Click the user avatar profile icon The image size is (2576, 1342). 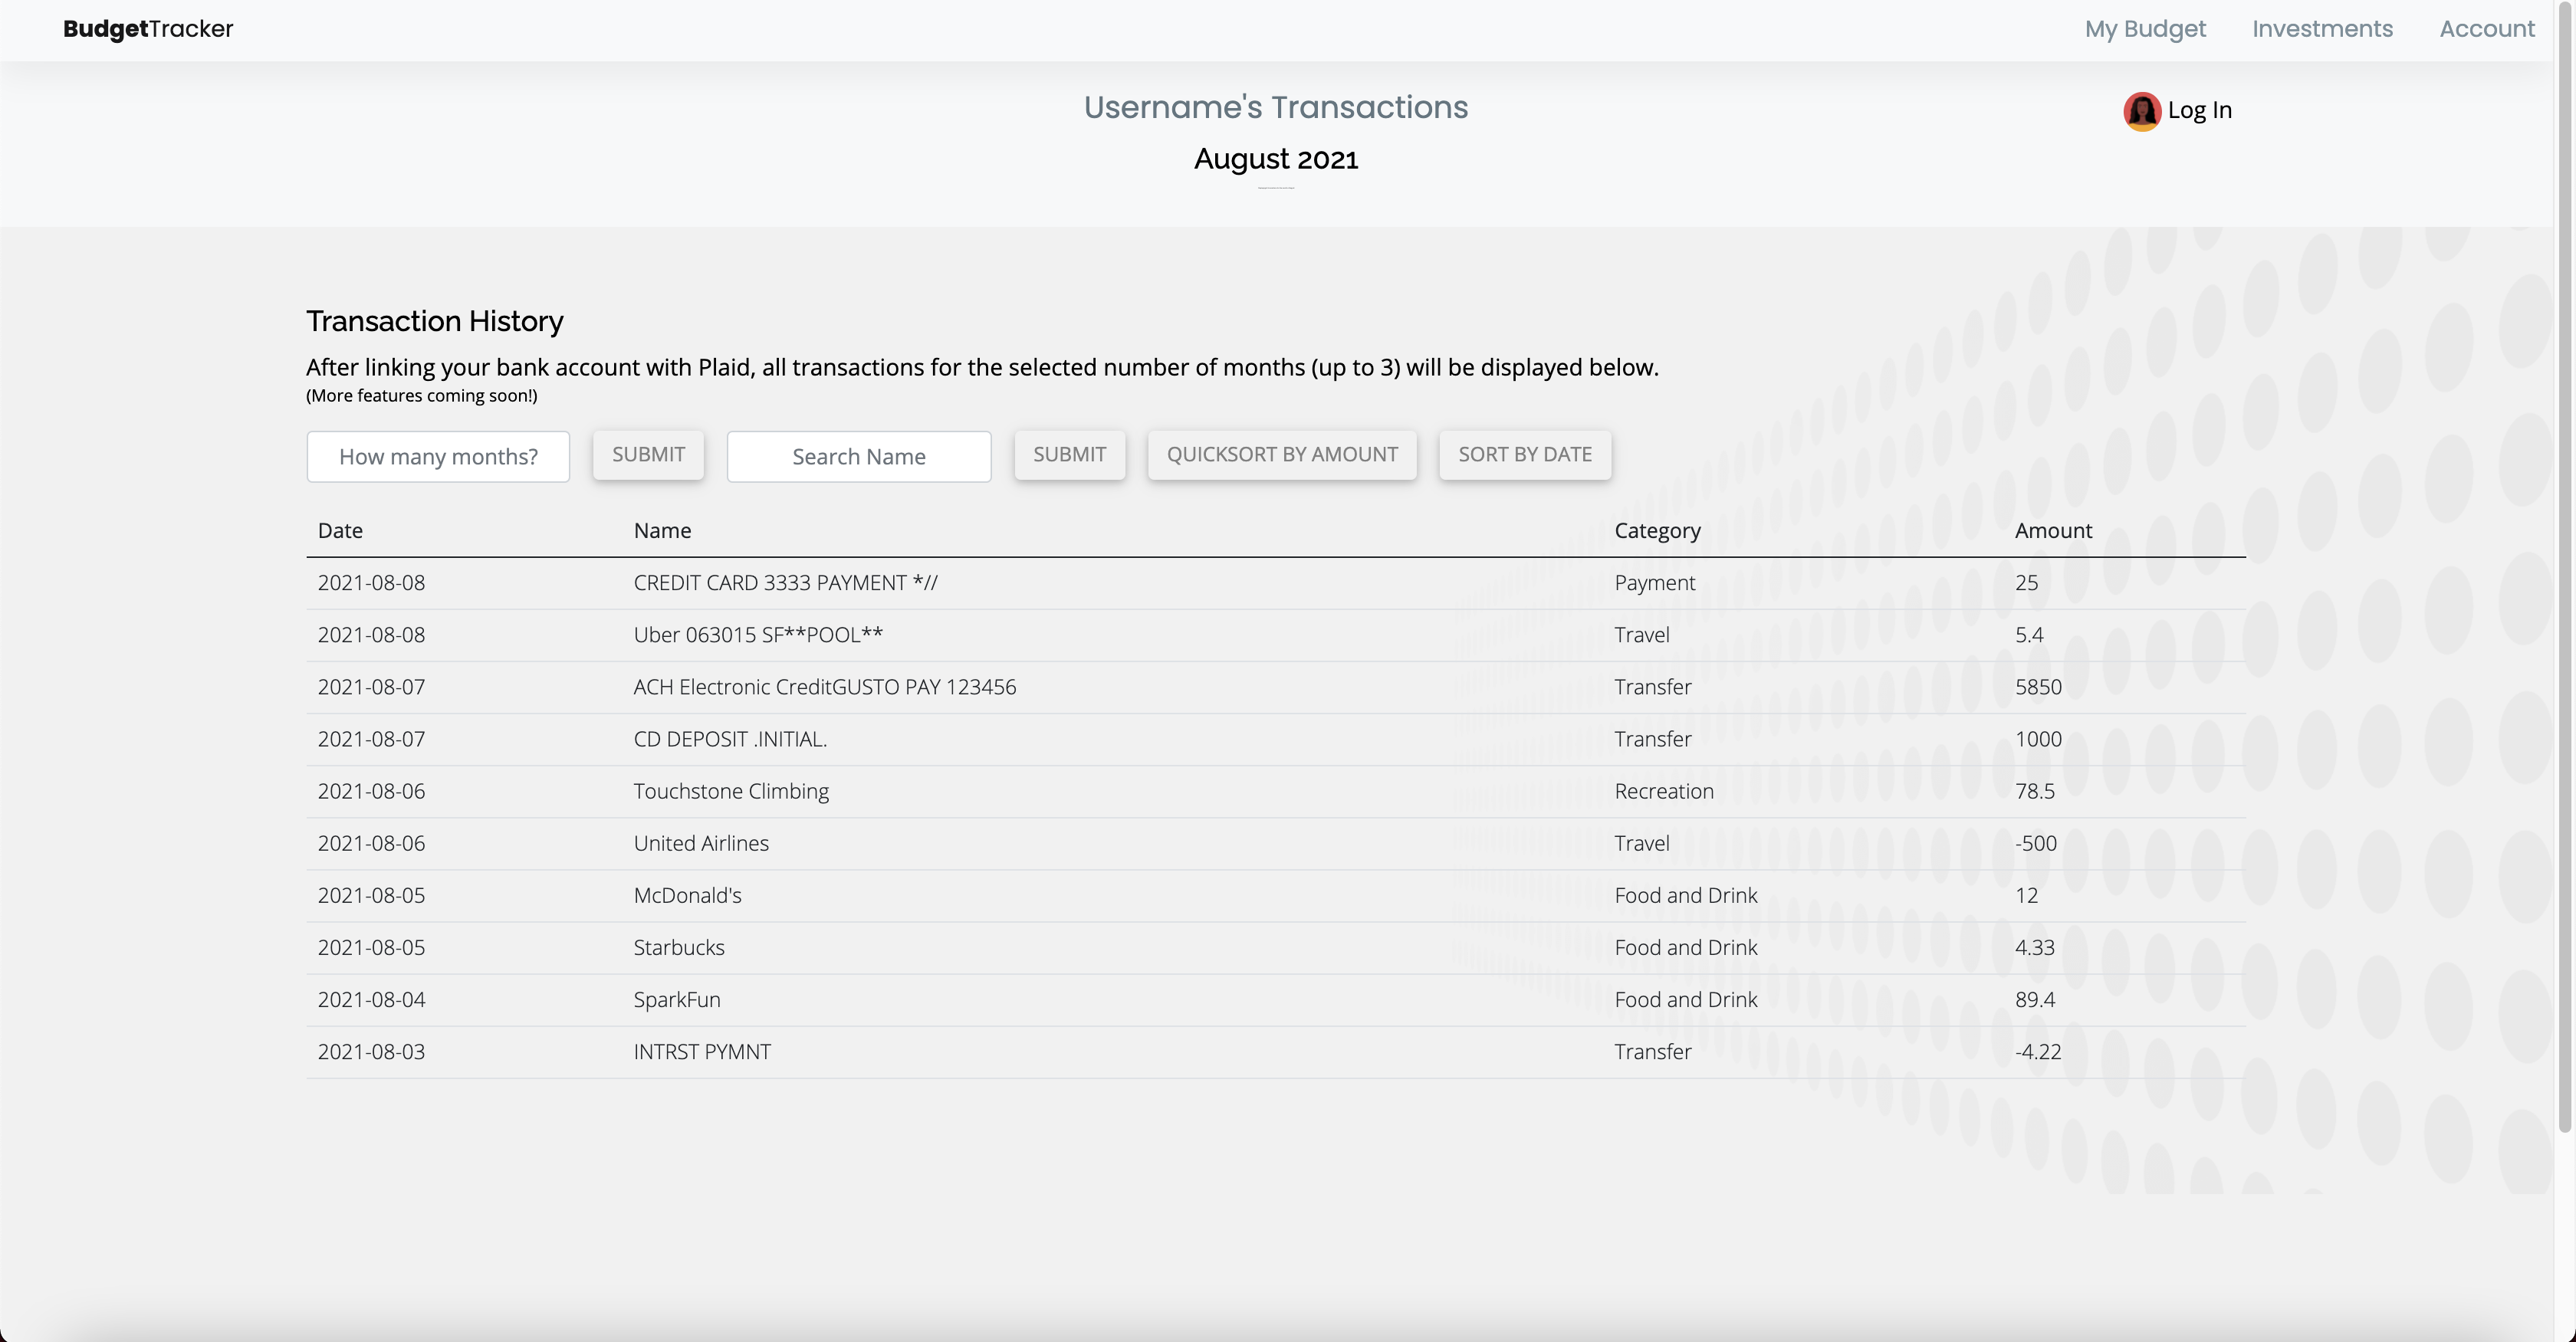(x=2142, y=111)
